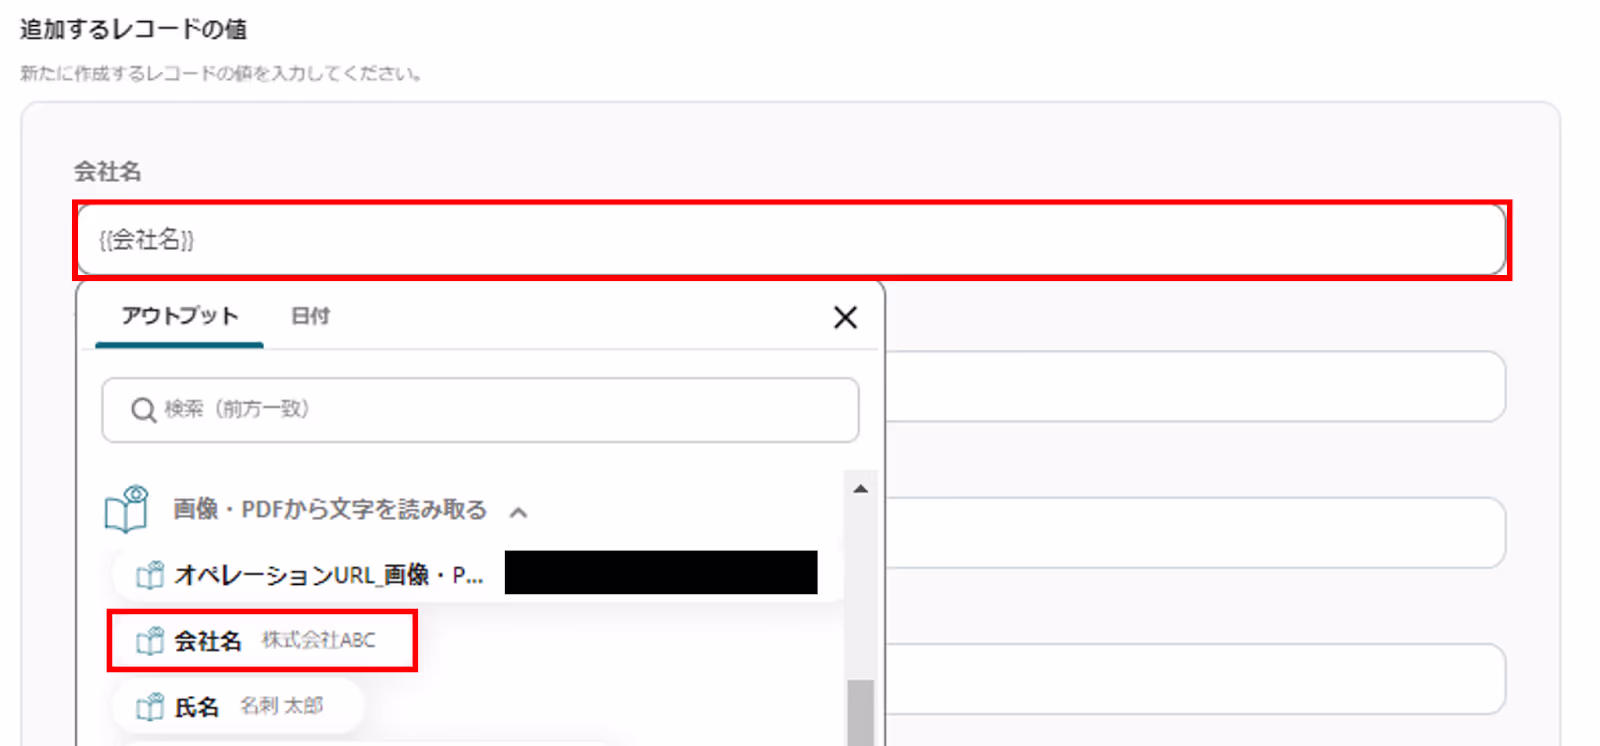The width and height of the screenshot is (1600, 746).
Task: Switch to the アウトプット tab
Action: click(180, 316)
